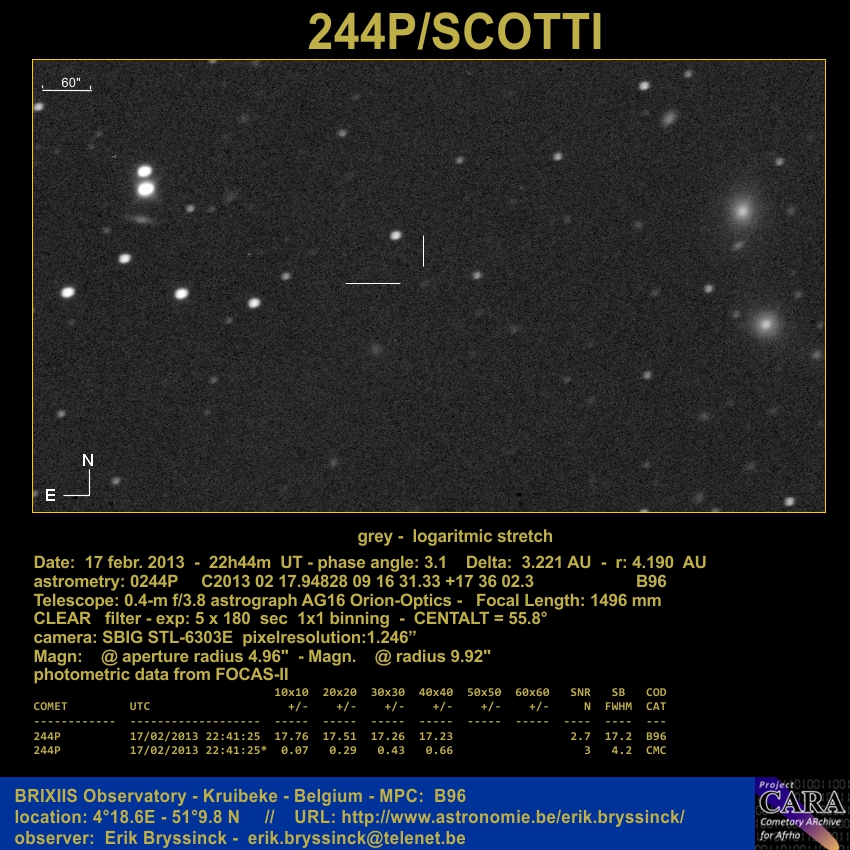Select the "grey - logaritmic stretch" caption
850x850 pixels.
click(455, 536)
